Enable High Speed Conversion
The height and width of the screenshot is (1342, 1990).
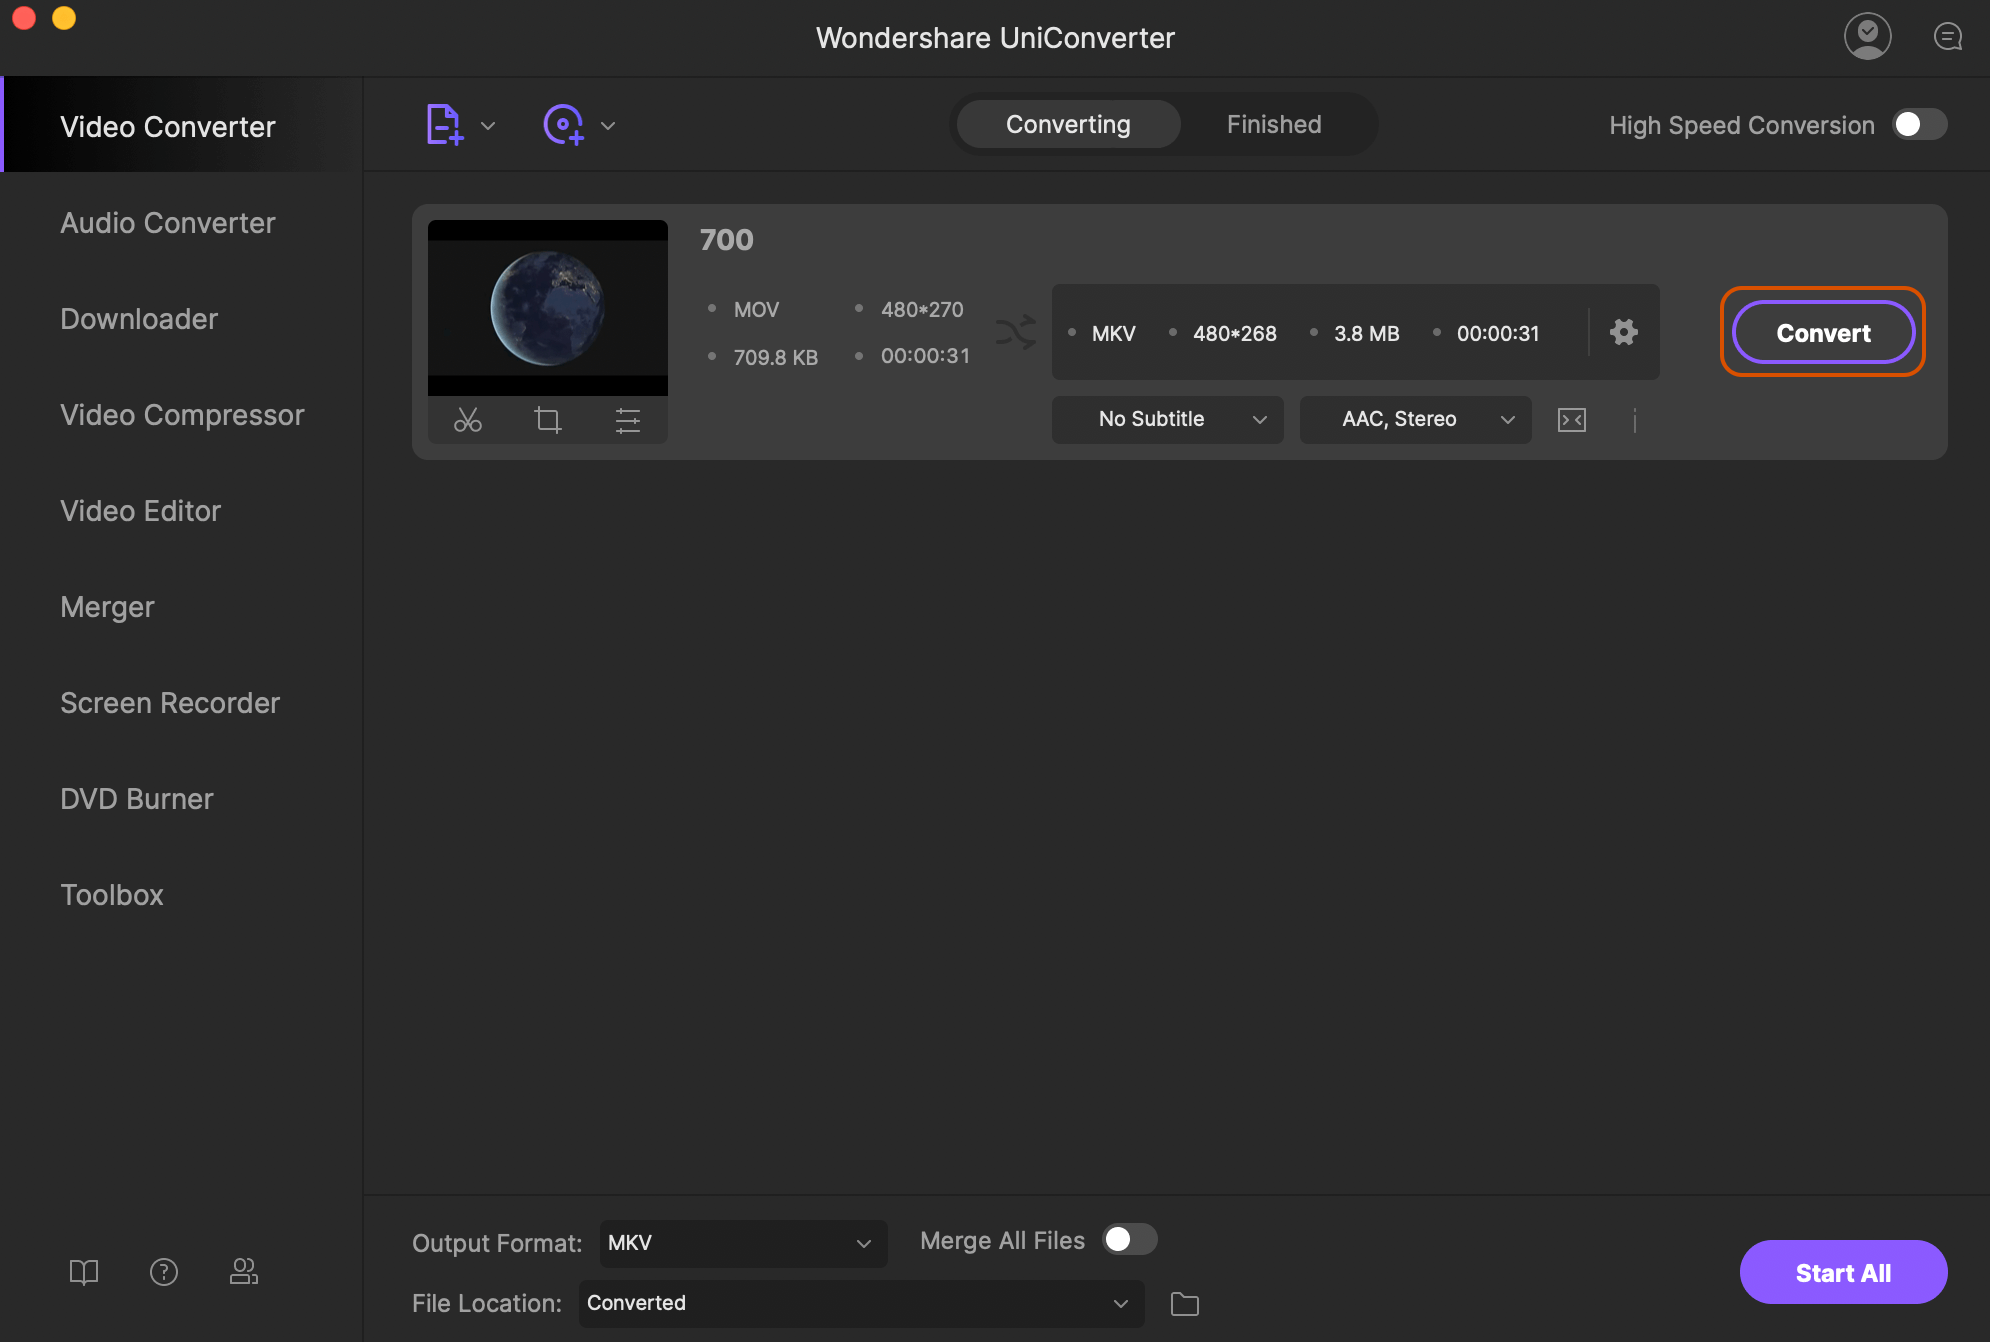click(x=1919, y=124)
